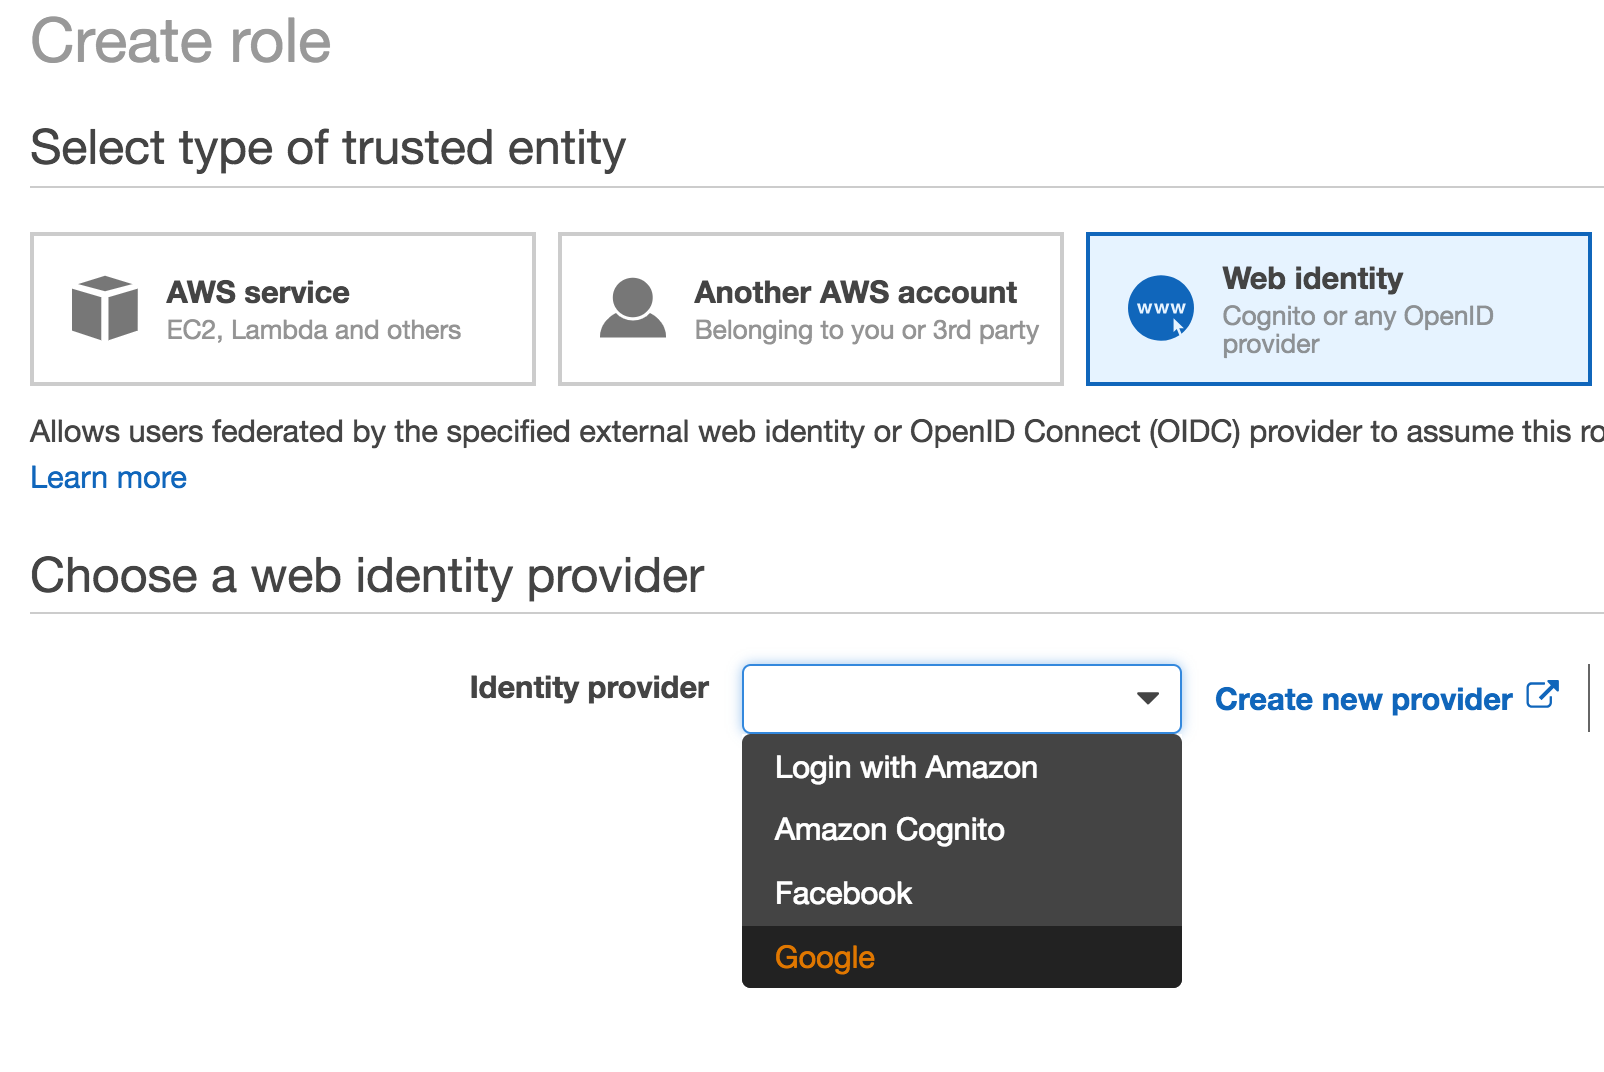Click the Identity provider field label
This screenshot has height=1072, width=1604.
click(589, 688)
